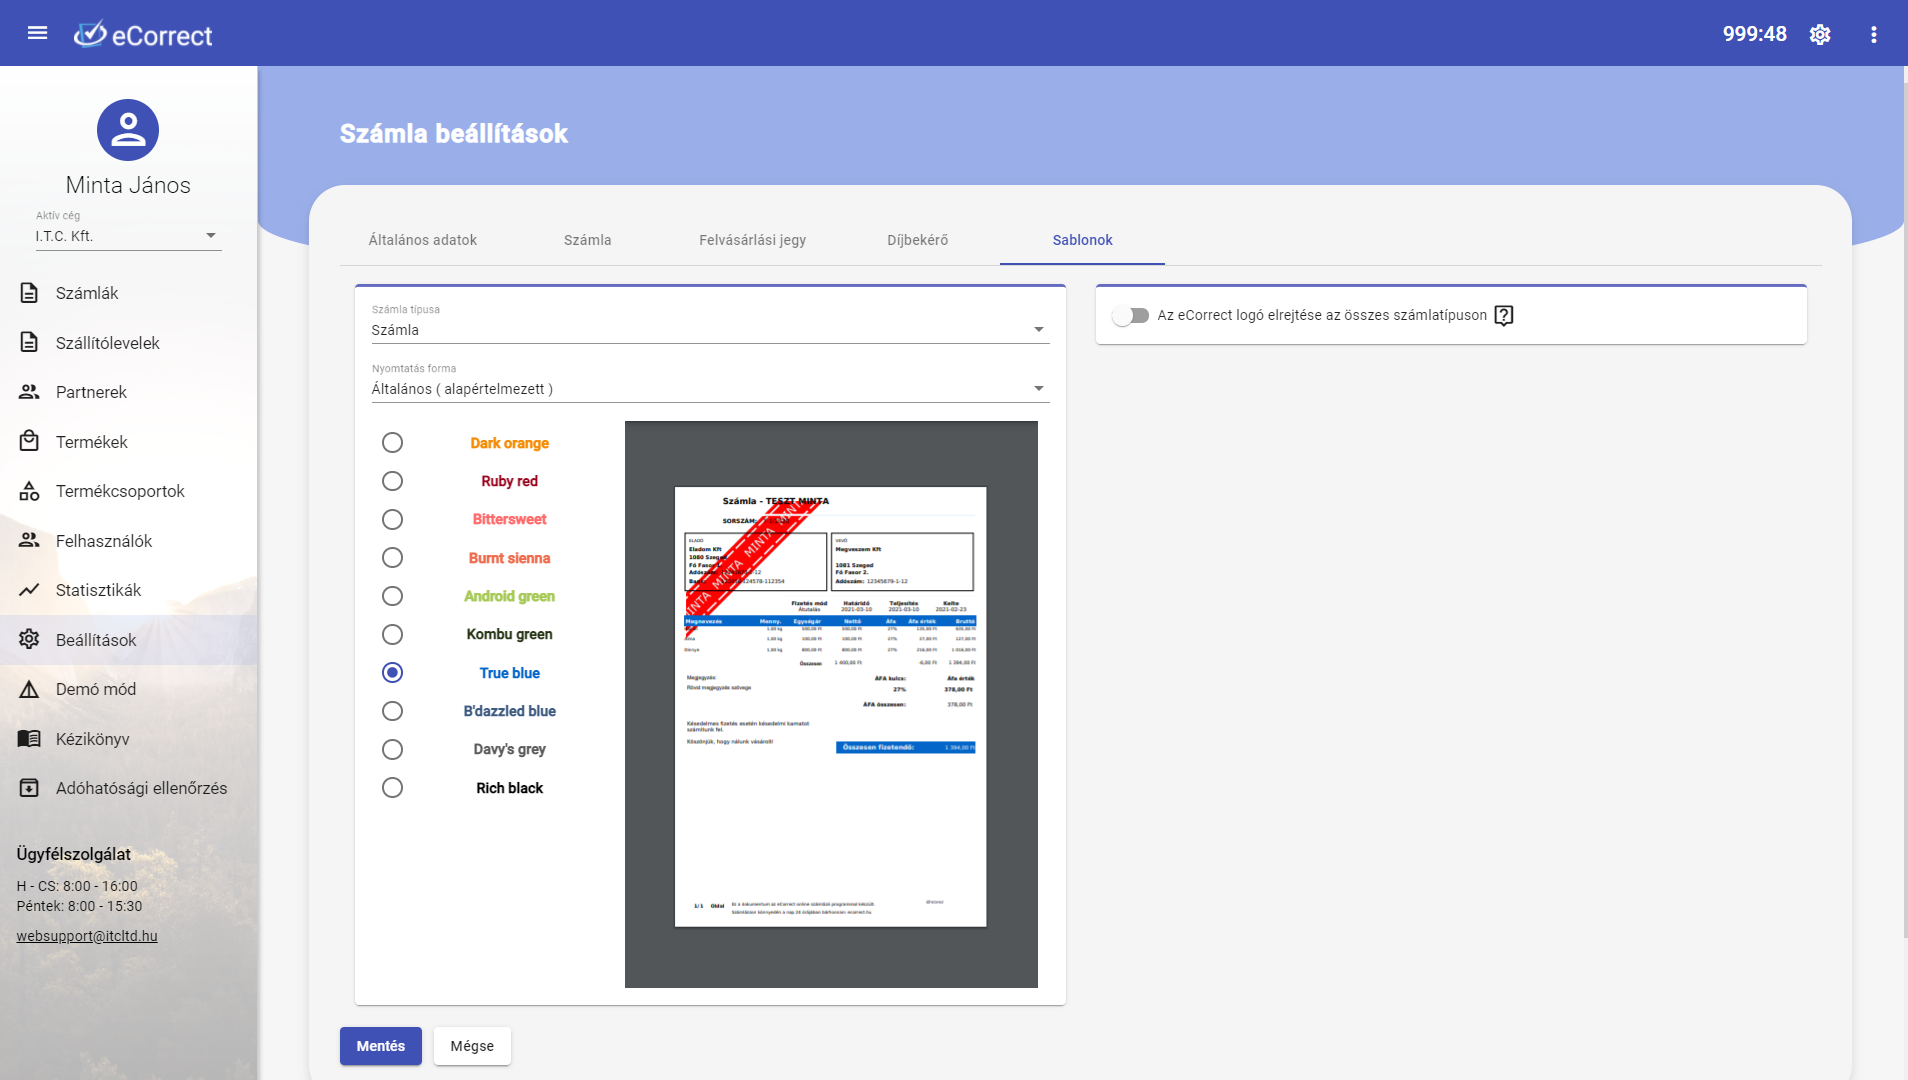Open the Számla típusa dropdown
Viewport: 1908px width, 1080px height.
pos(710,330)
